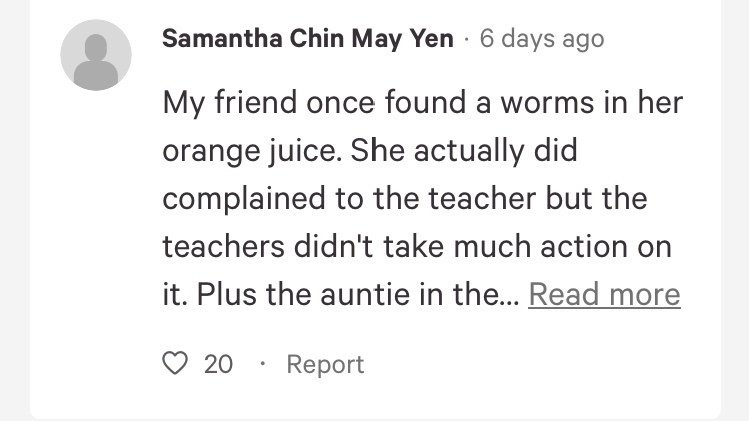Click the line starting "teachers didn't take much"
The image size is (749, 421).
click(416, 246)
